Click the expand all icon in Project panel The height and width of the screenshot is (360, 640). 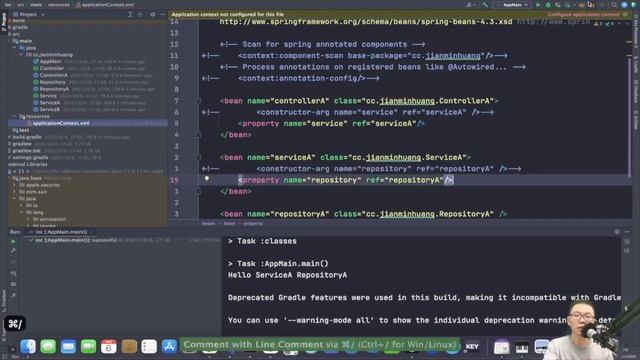[130, 14]
